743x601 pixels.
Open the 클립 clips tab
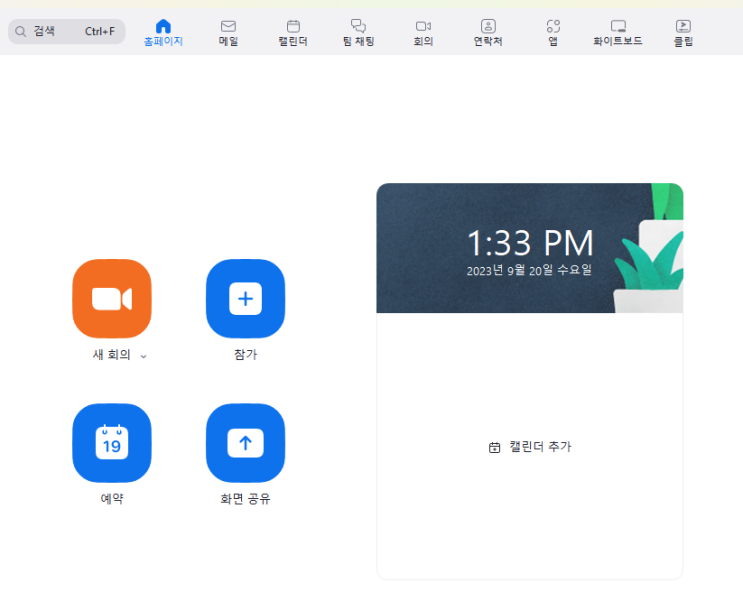pos(683,33)
